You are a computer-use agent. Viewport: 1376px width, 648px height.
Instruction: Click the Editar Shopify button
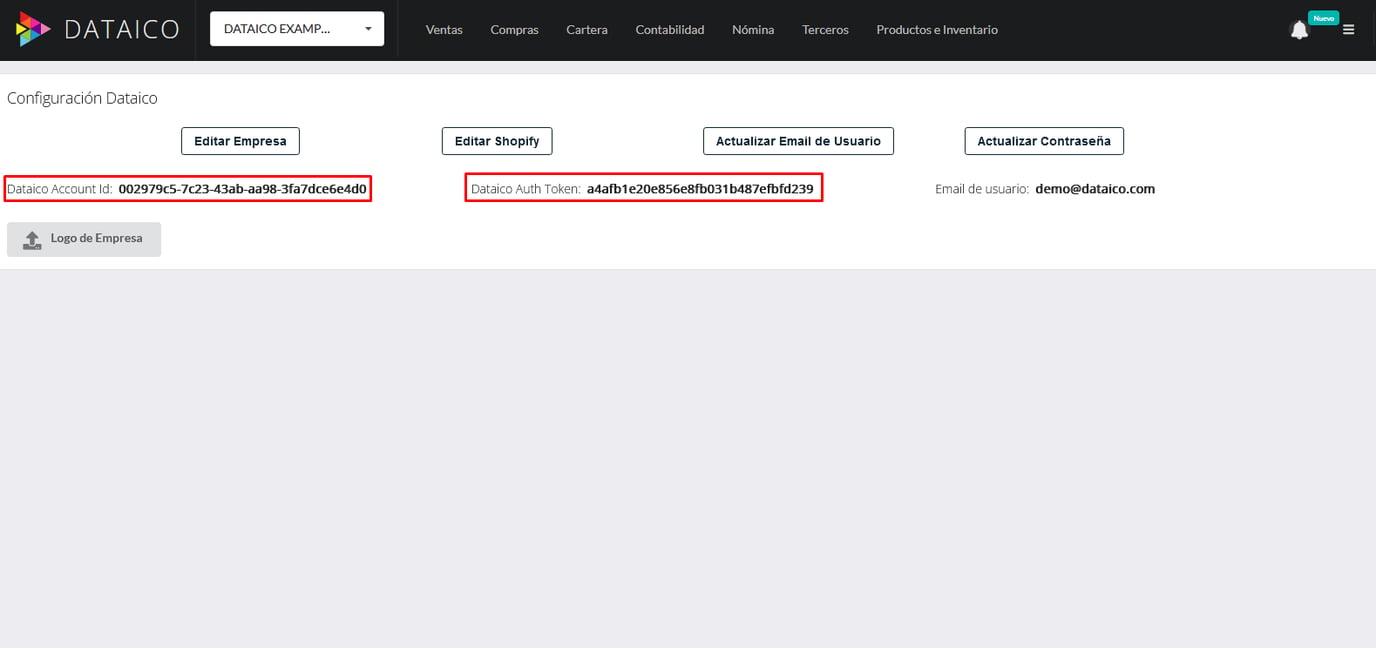click(x=496, y=141)
